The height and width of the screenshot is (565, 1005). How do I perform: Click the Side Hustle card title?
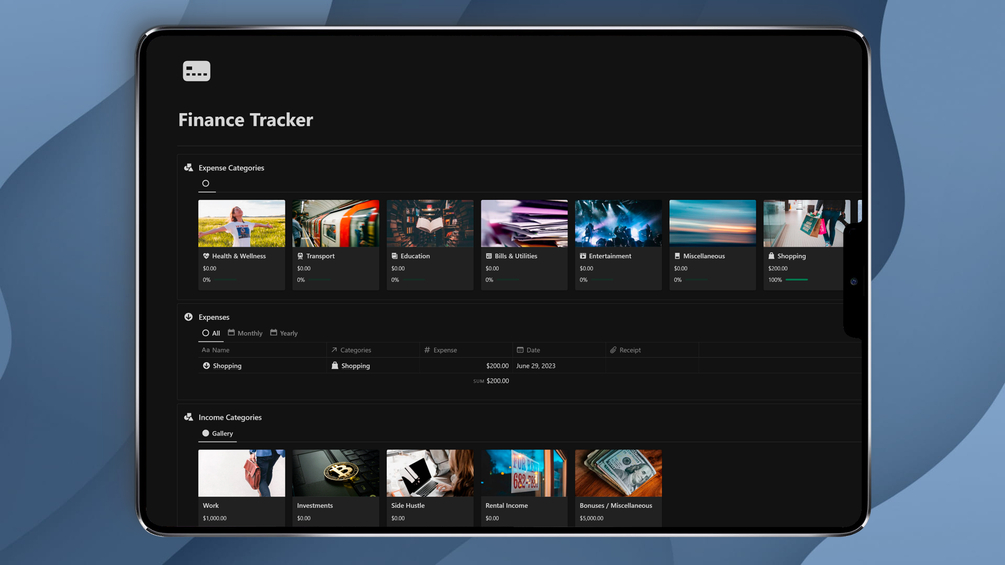click(408, 505)
